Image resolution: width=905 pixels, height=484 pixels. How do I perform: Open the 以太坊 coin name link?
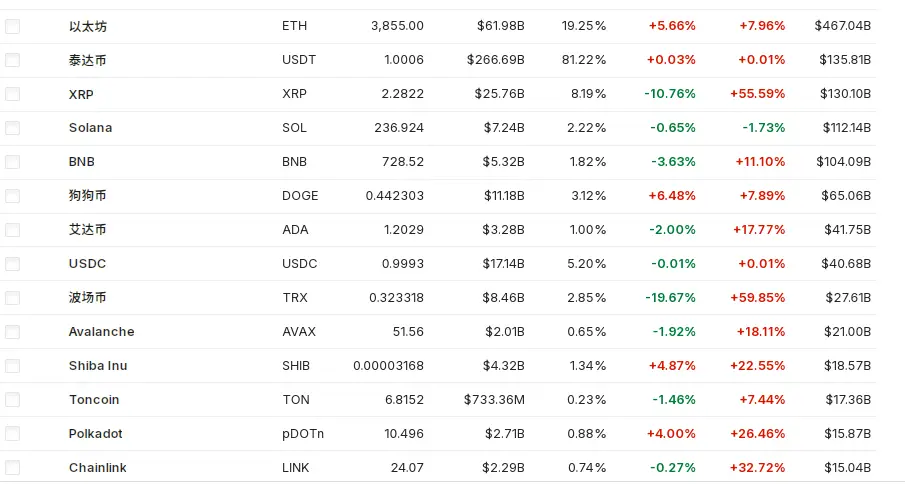coord(88,26)
